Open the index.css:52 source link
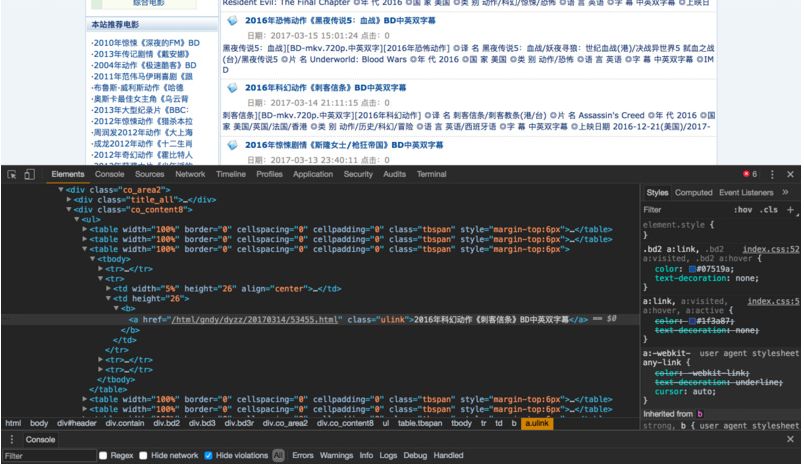Viewport: 804px width, 464px height. (x=771, y=249)
